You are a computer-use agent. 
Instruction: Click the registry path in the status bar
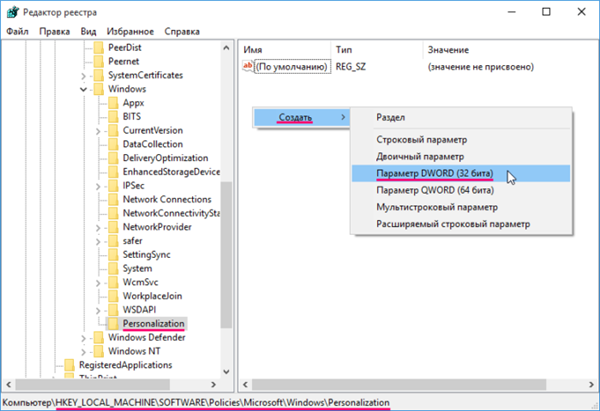click(x=196, y=403)
